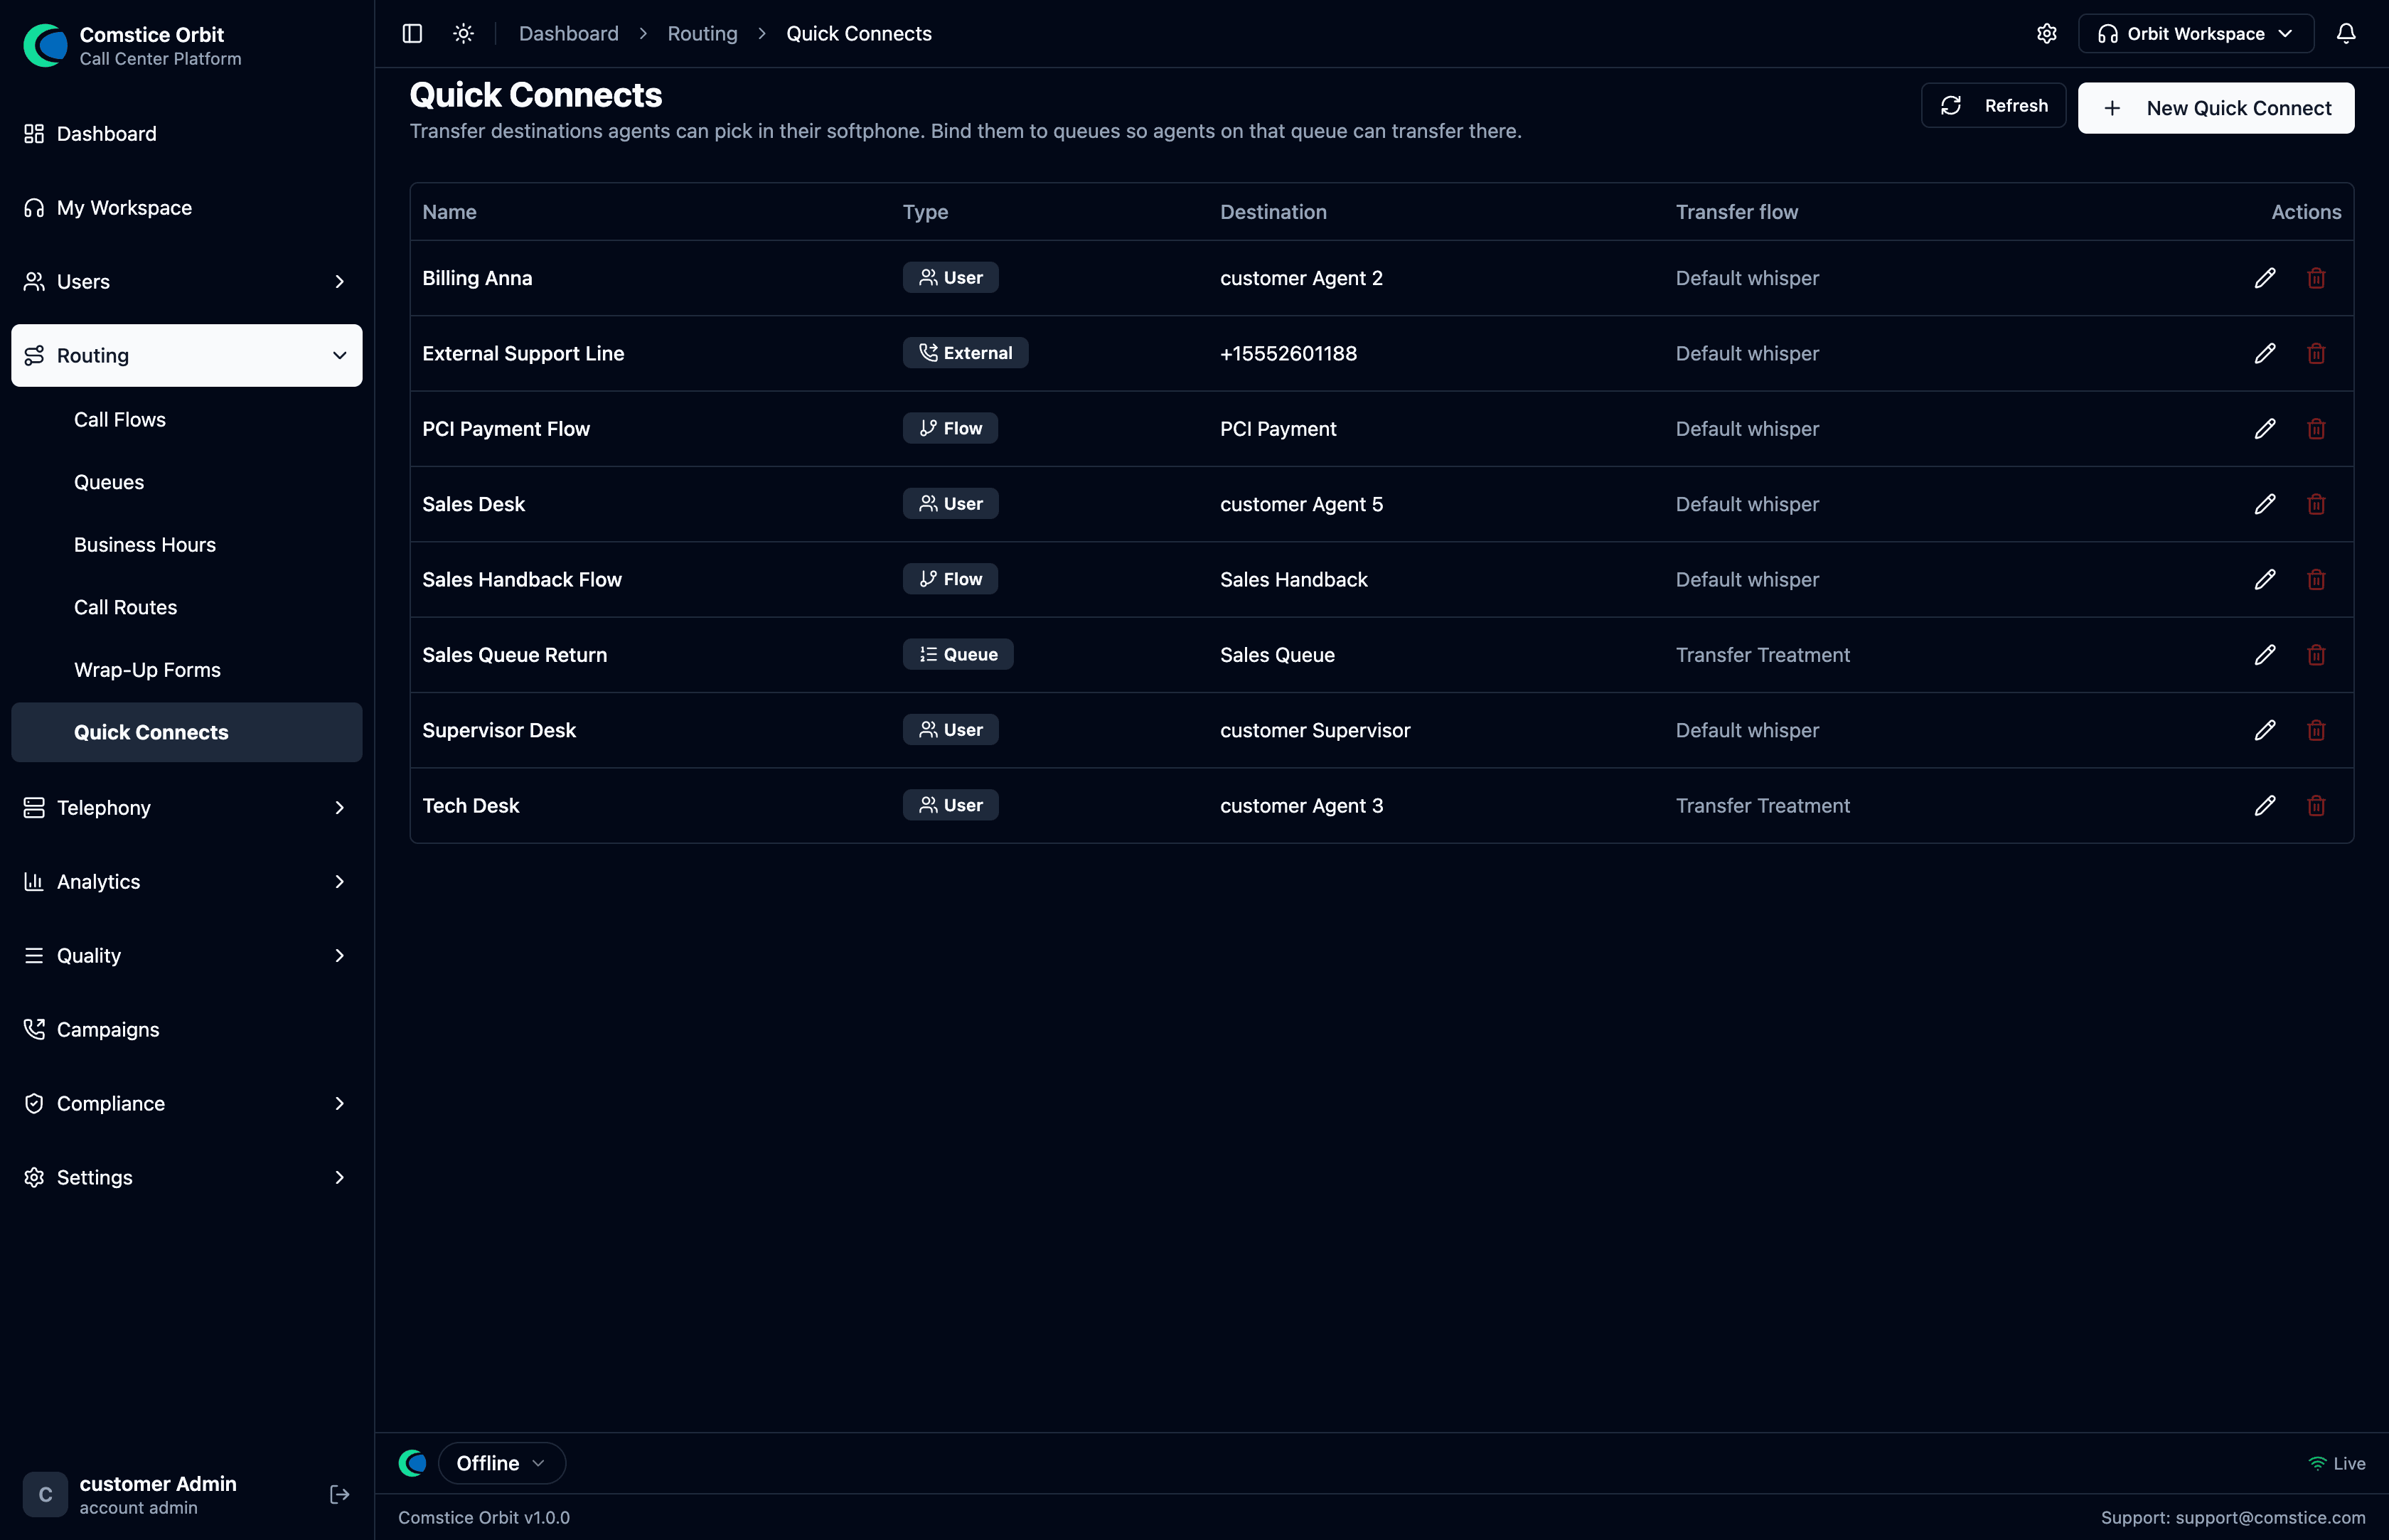Click the Name column header
Image resolution: width=2389 pixels, height=1540 pixels.
449,212
